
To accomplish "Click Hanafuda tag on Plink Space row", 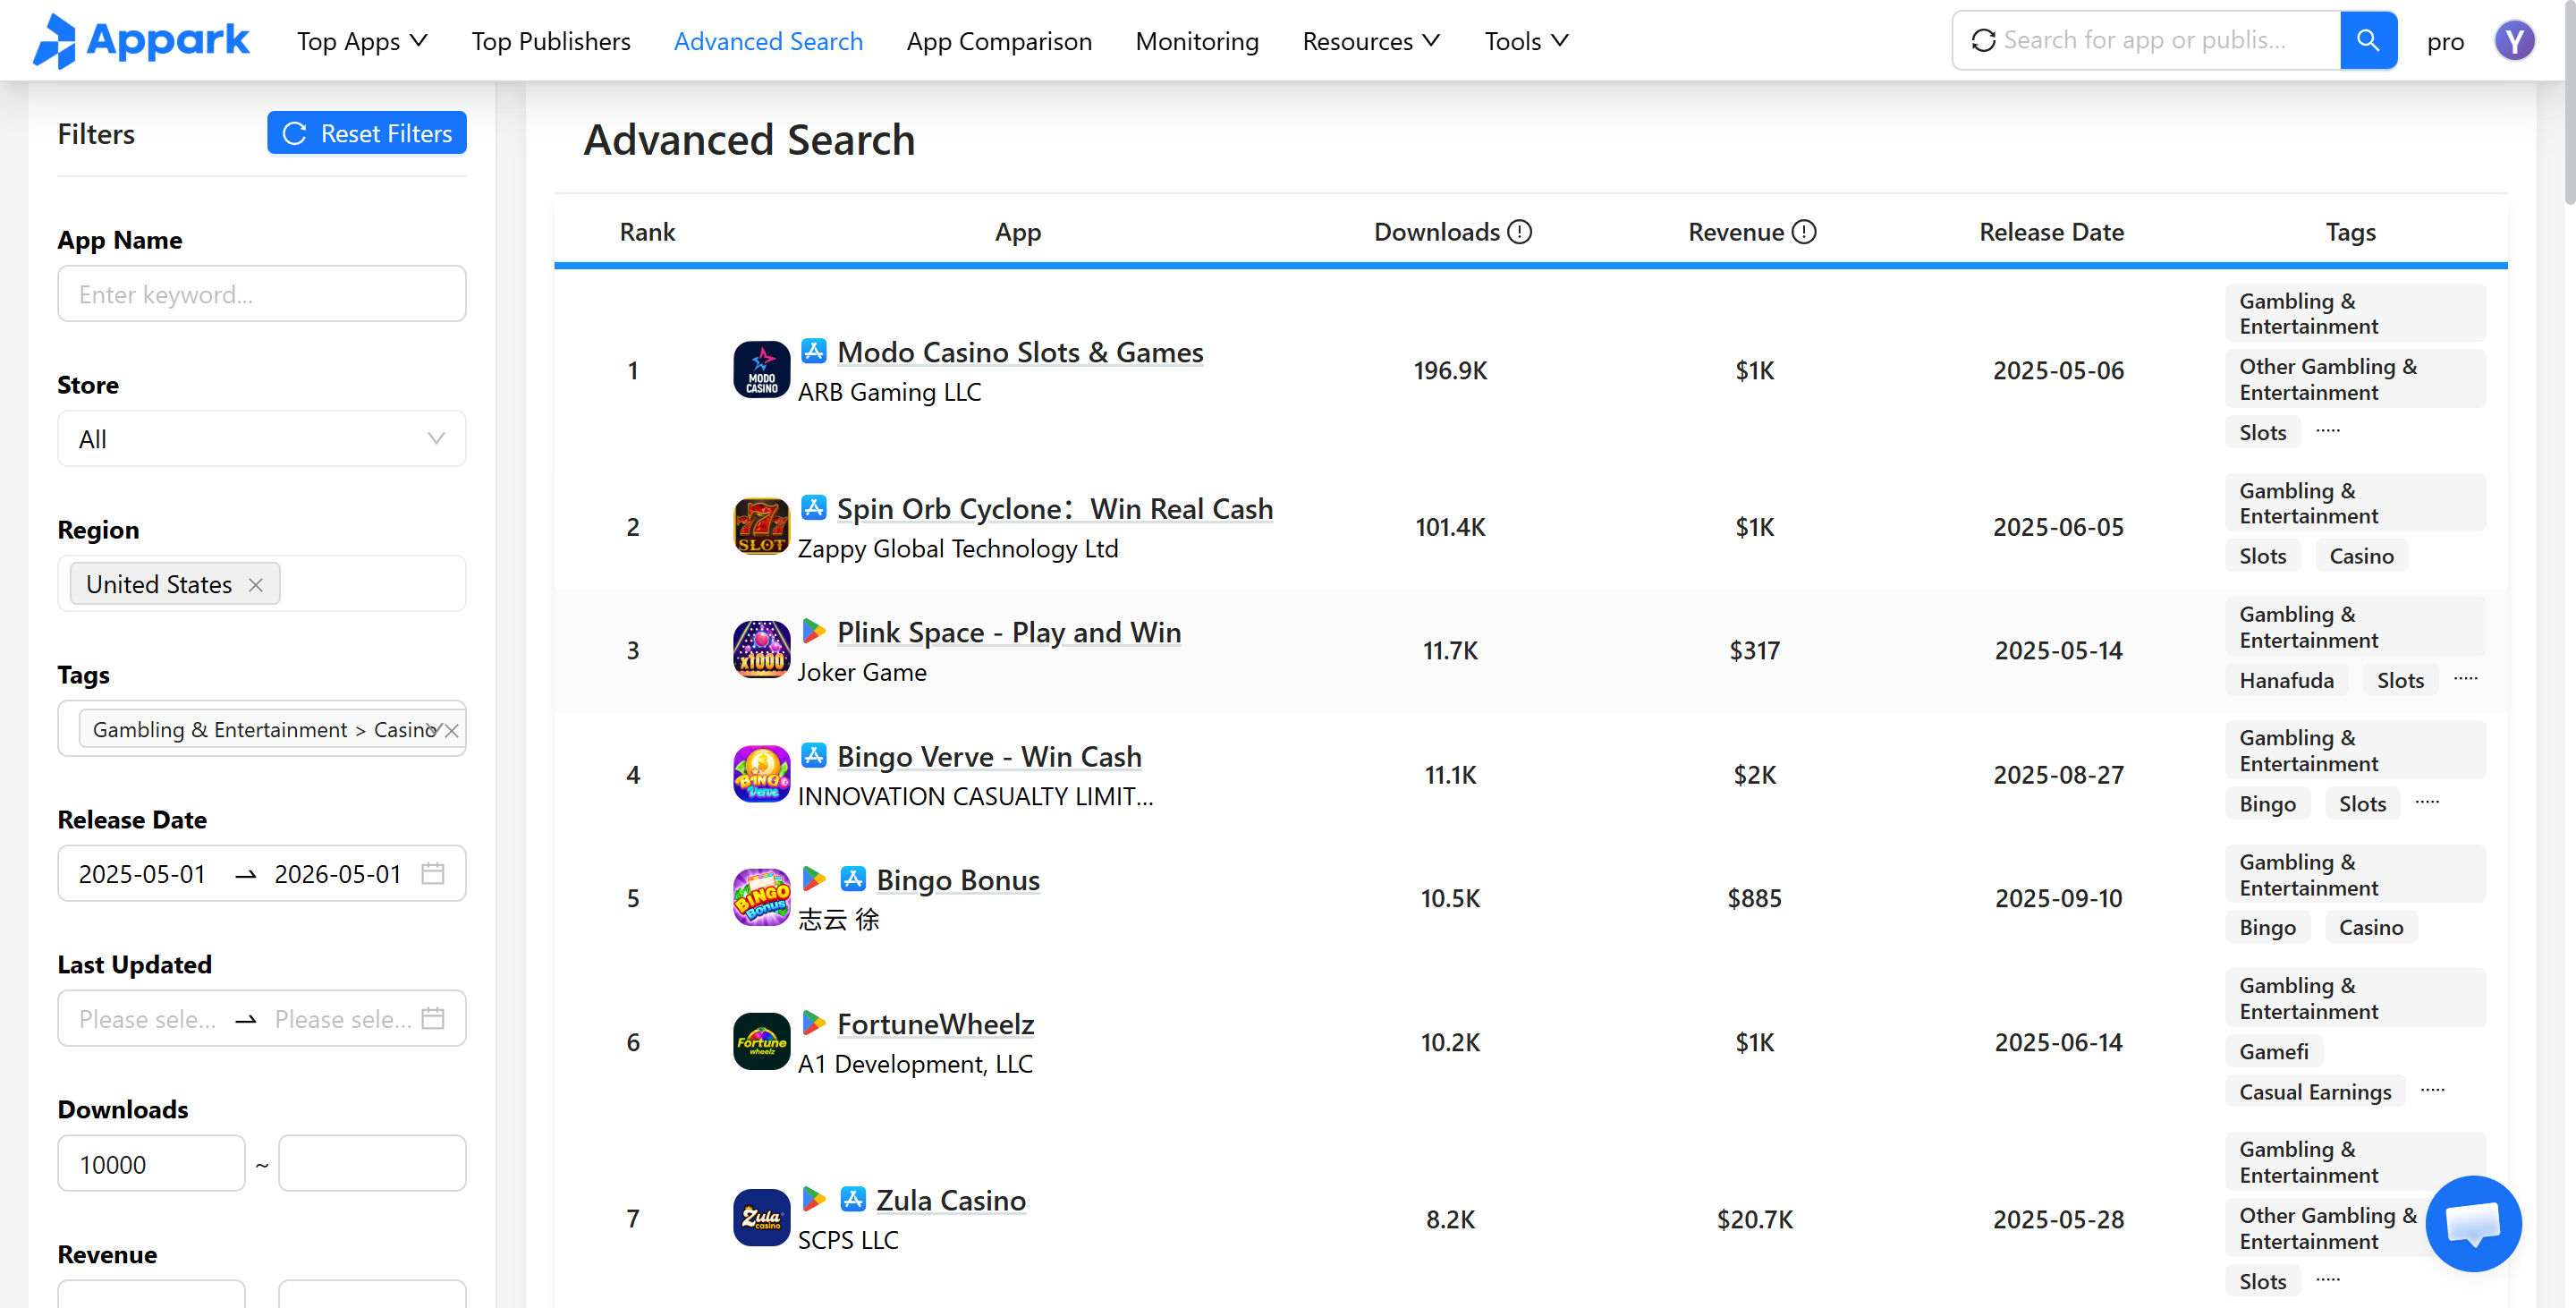I will [x=2286, y=680].
